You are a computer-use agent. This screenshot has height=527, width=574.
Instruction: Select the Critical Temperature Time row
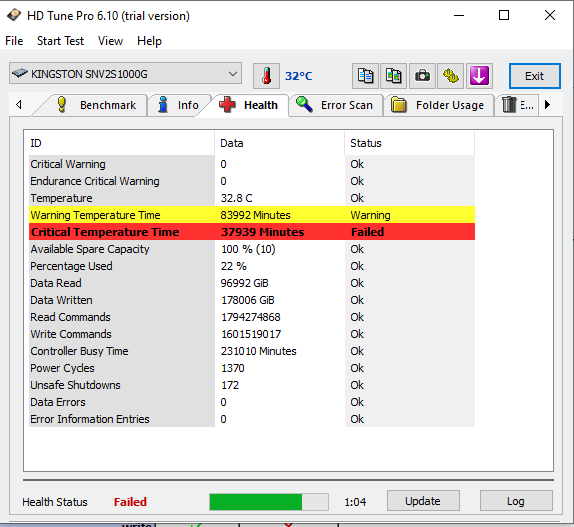point(252,232)
